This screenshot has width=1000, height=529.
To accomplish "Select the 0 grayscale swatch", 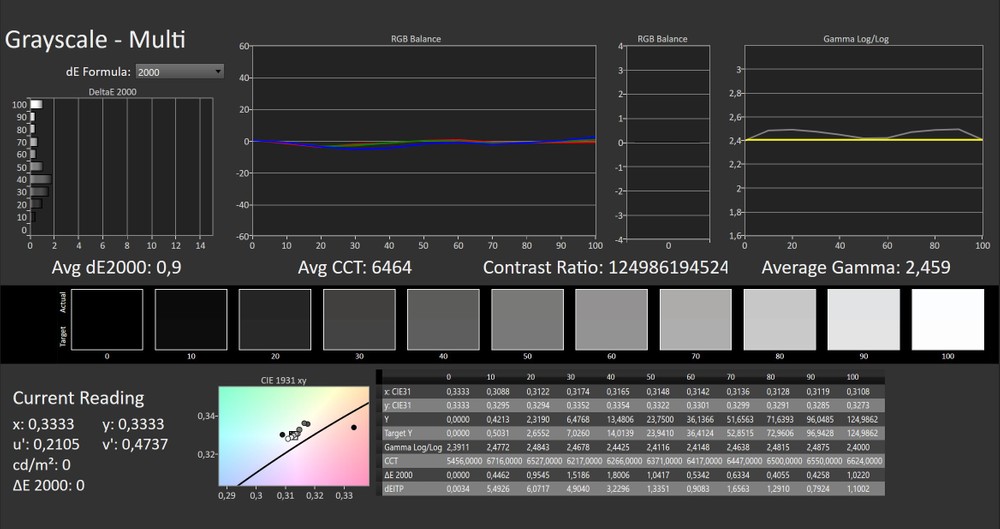I will [107, 320].
